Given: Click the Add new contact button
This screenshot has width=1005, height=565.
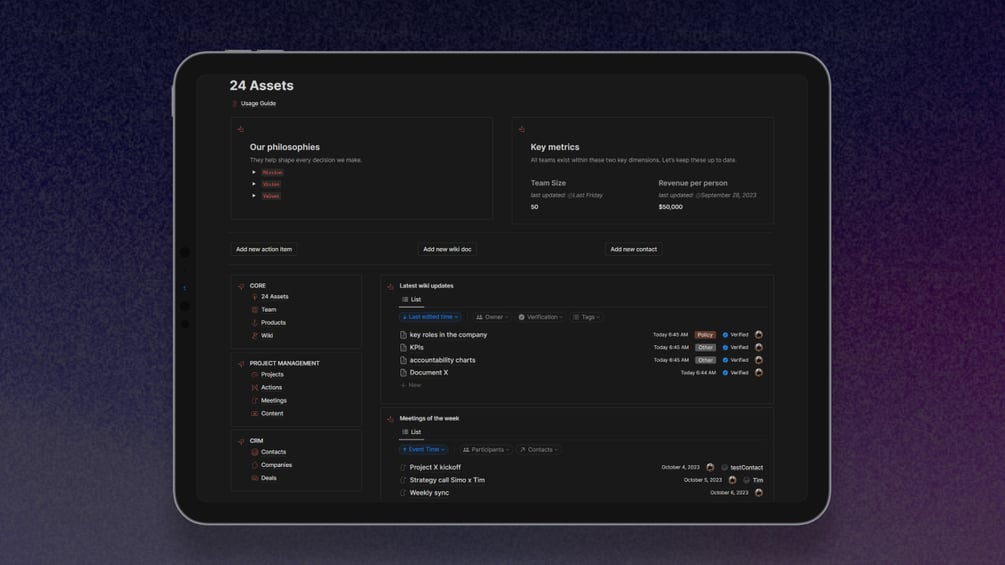Looking at the screenshot, I should pyautogui.click(x=633, y=249).
